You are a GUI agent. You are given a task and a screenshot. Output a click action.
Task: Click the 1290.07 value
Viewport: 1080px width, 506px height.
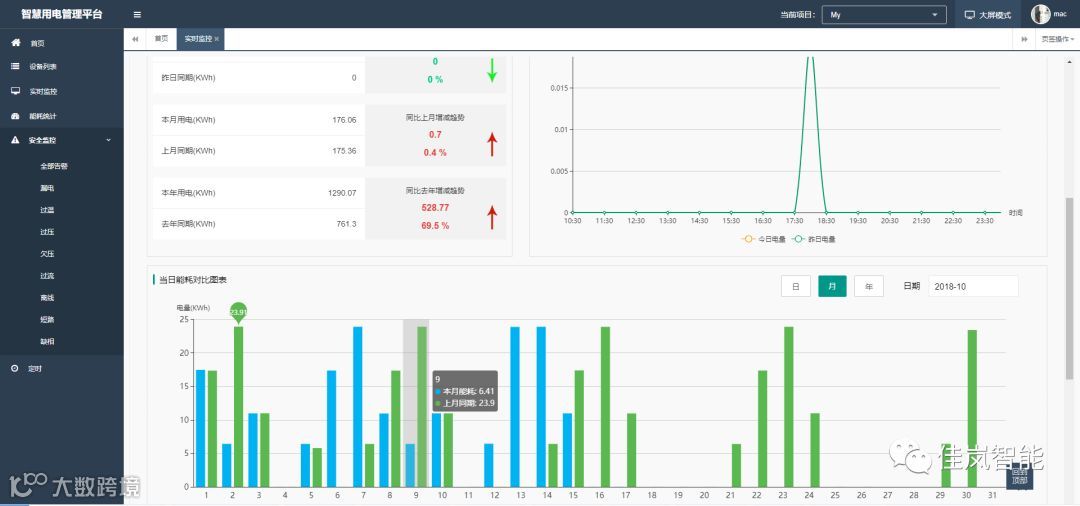pos(342,193)
